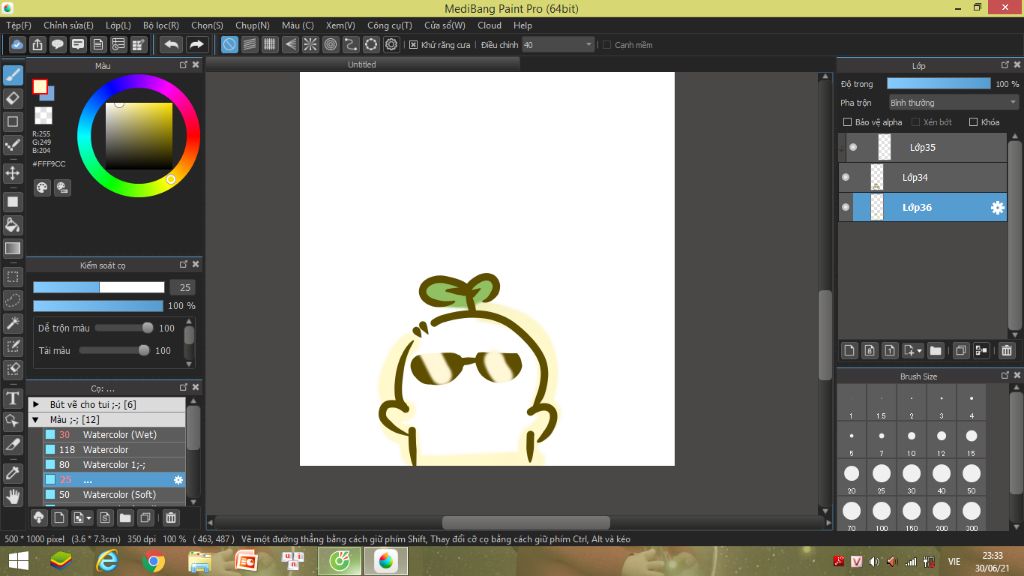Delete brush with trash icon in brush panel
1024x576 pixels.
[170, 518]
